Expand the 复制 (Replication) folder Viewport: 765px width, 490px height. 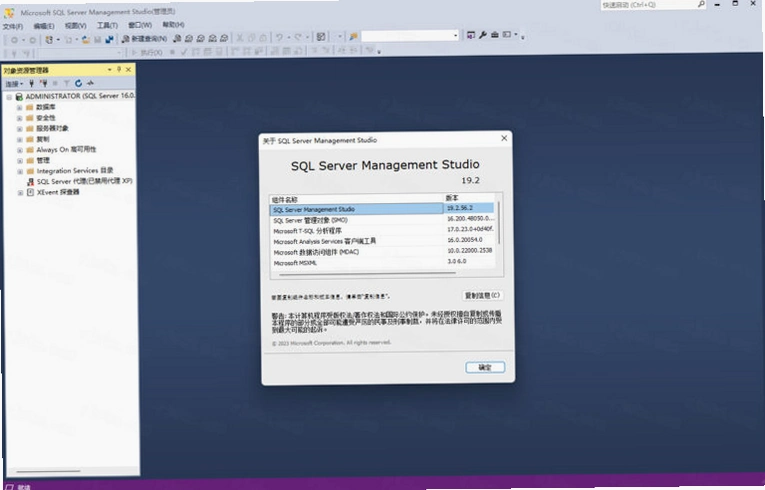click(20, 140)
